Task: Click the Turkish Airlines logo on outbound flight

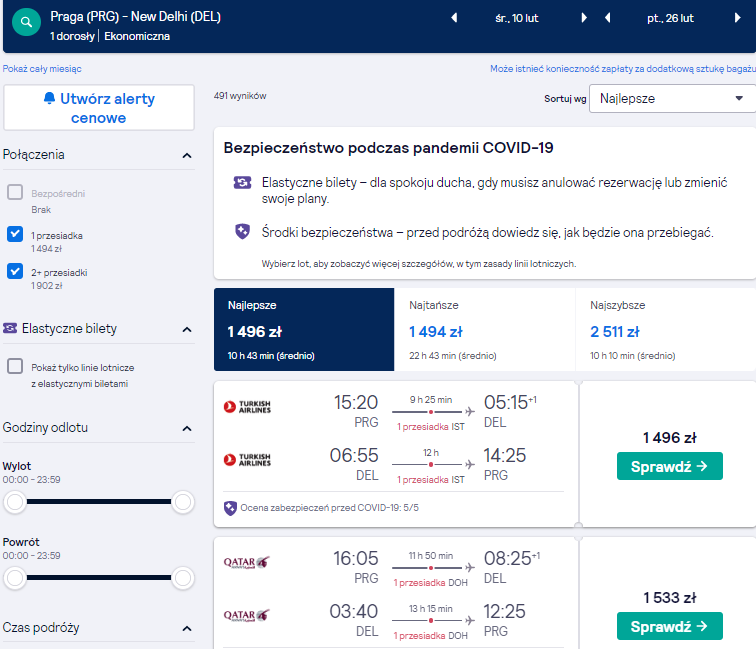Action: point(247,407)
